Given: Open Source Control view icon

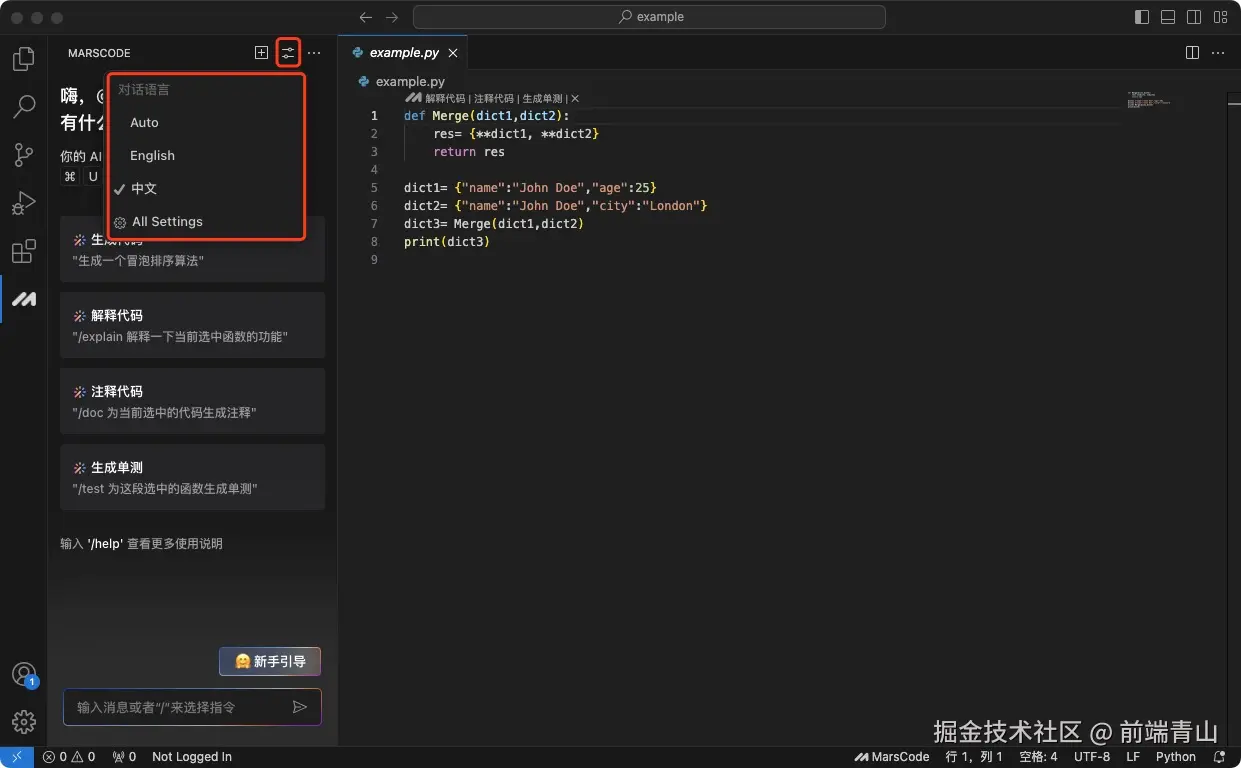Looking at the screenshot, I should tap(24, 155).
